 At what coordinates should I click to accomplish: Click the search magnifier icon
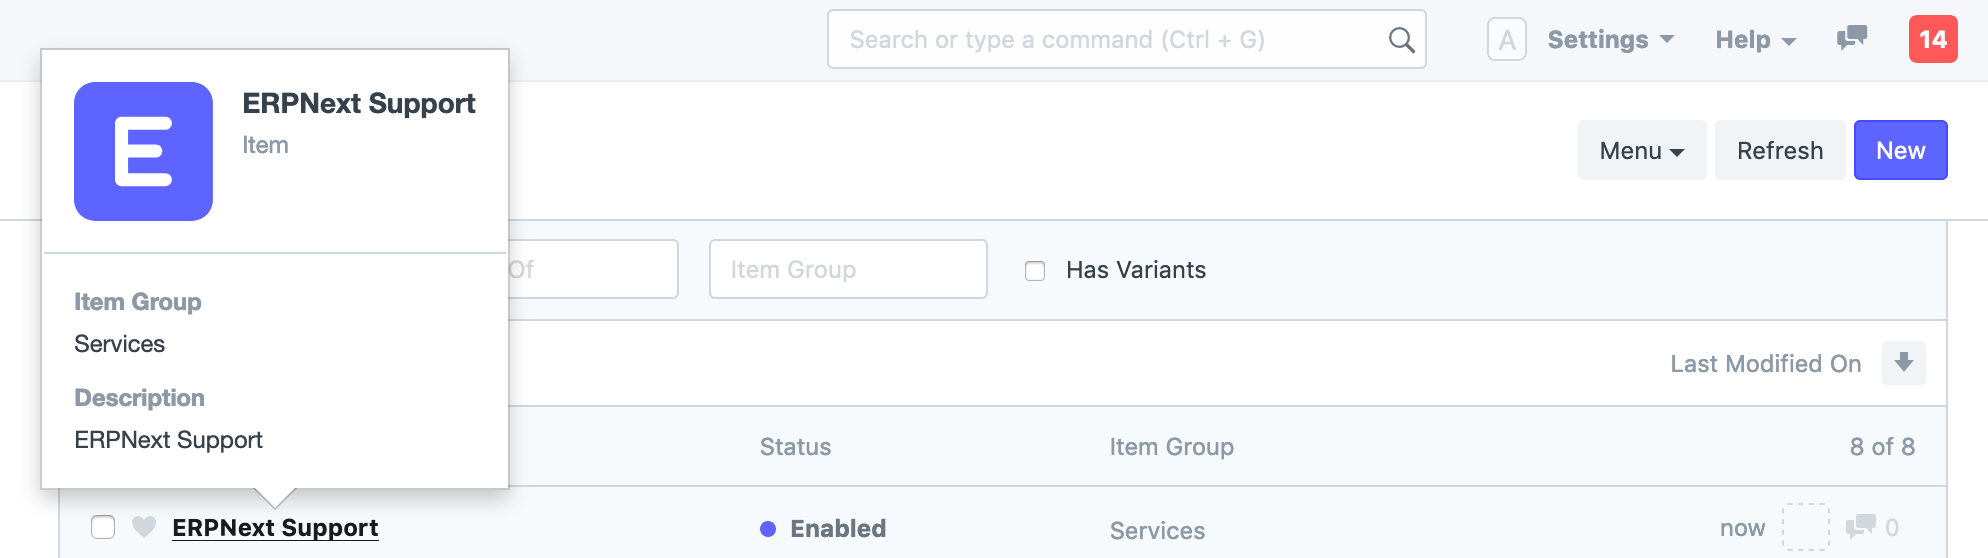click(x=1401, y=40)
